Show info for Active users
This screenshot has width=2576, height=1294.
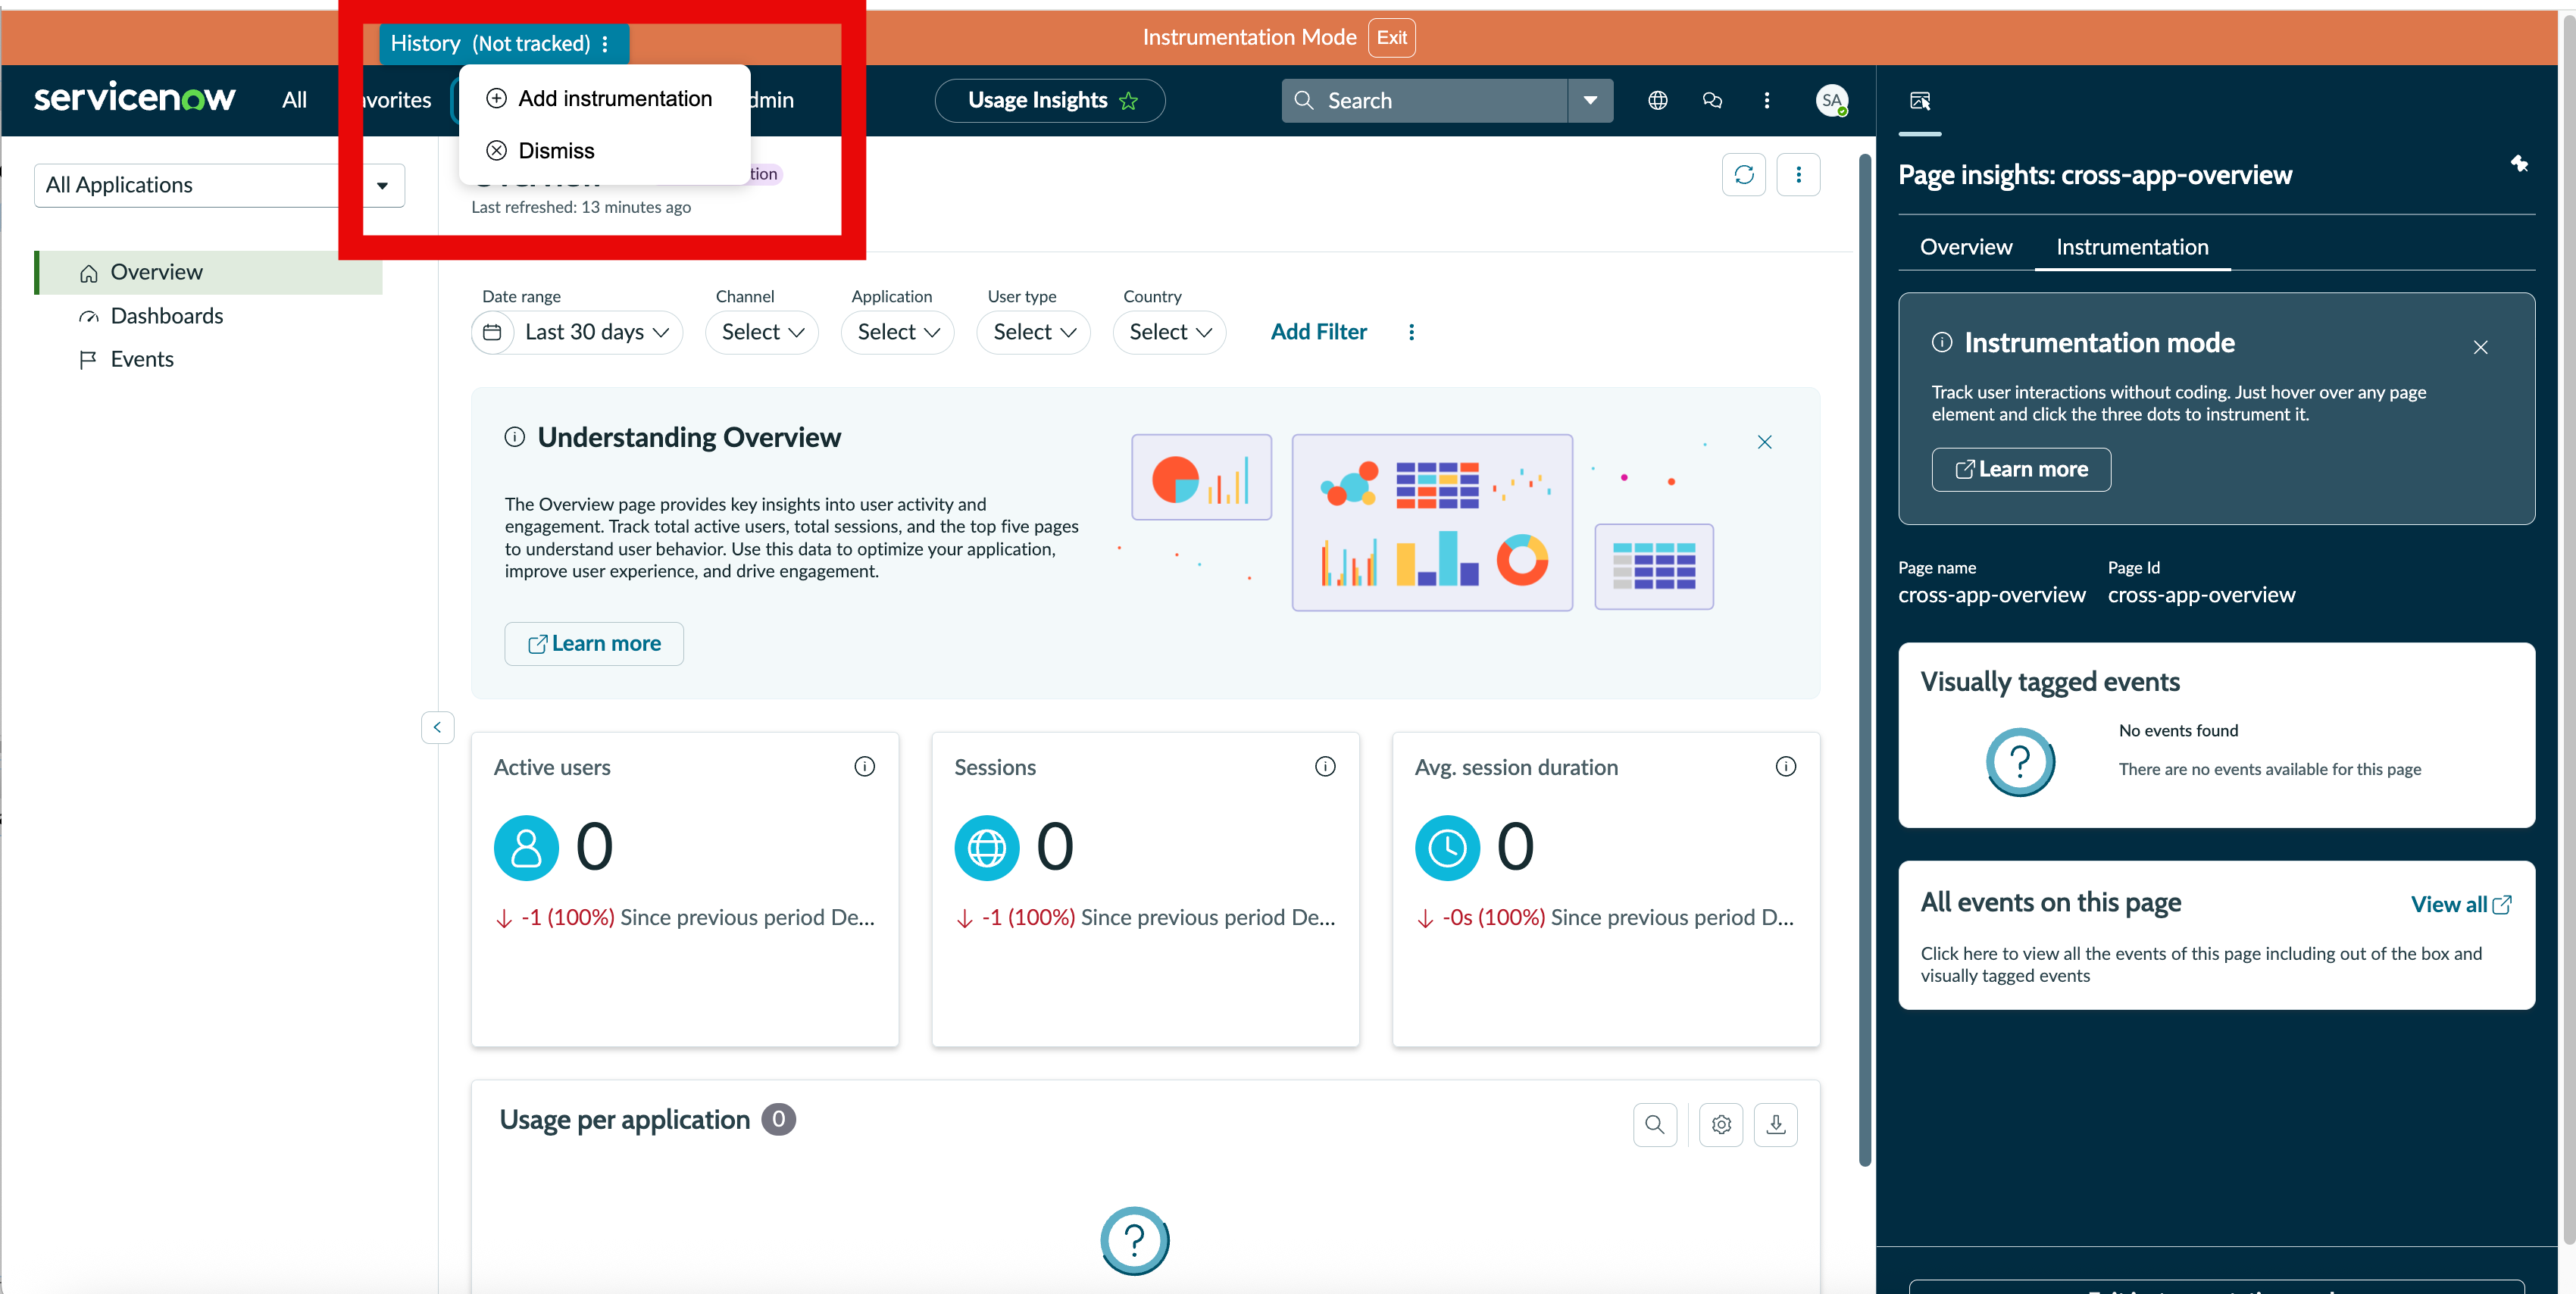click(864, 767)
